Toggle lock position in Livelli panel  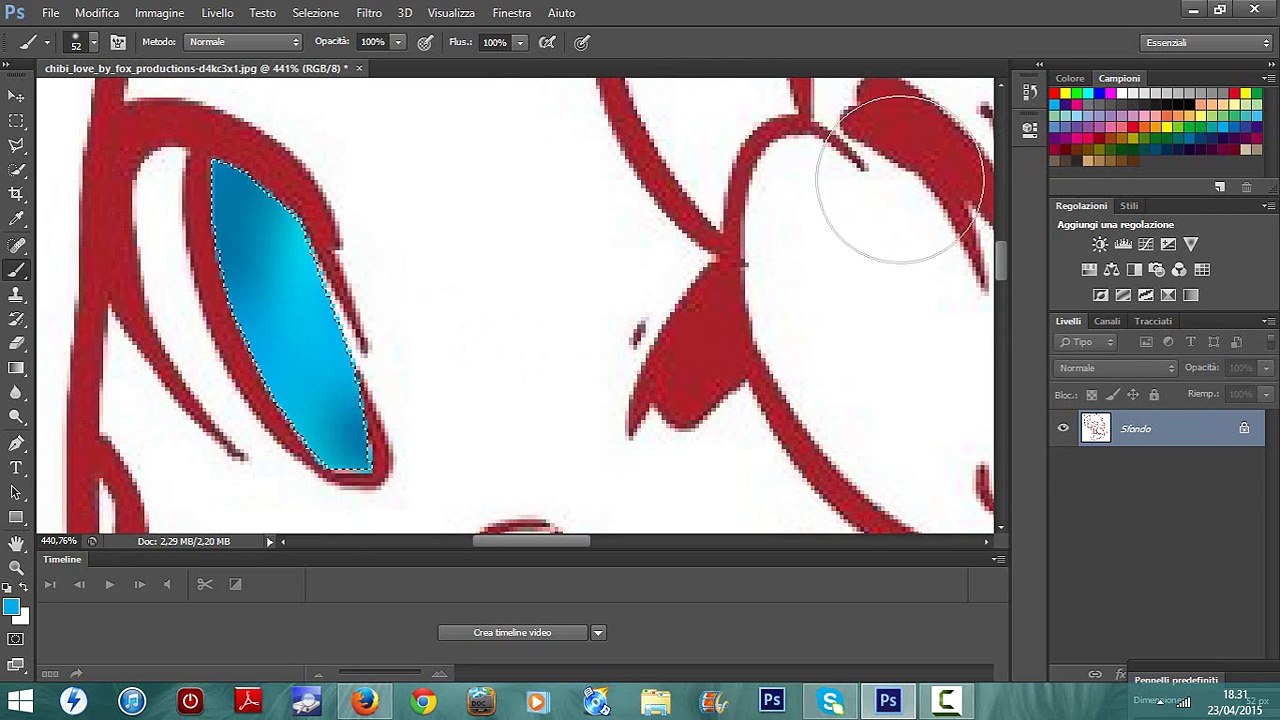(x=1133, y=395)
